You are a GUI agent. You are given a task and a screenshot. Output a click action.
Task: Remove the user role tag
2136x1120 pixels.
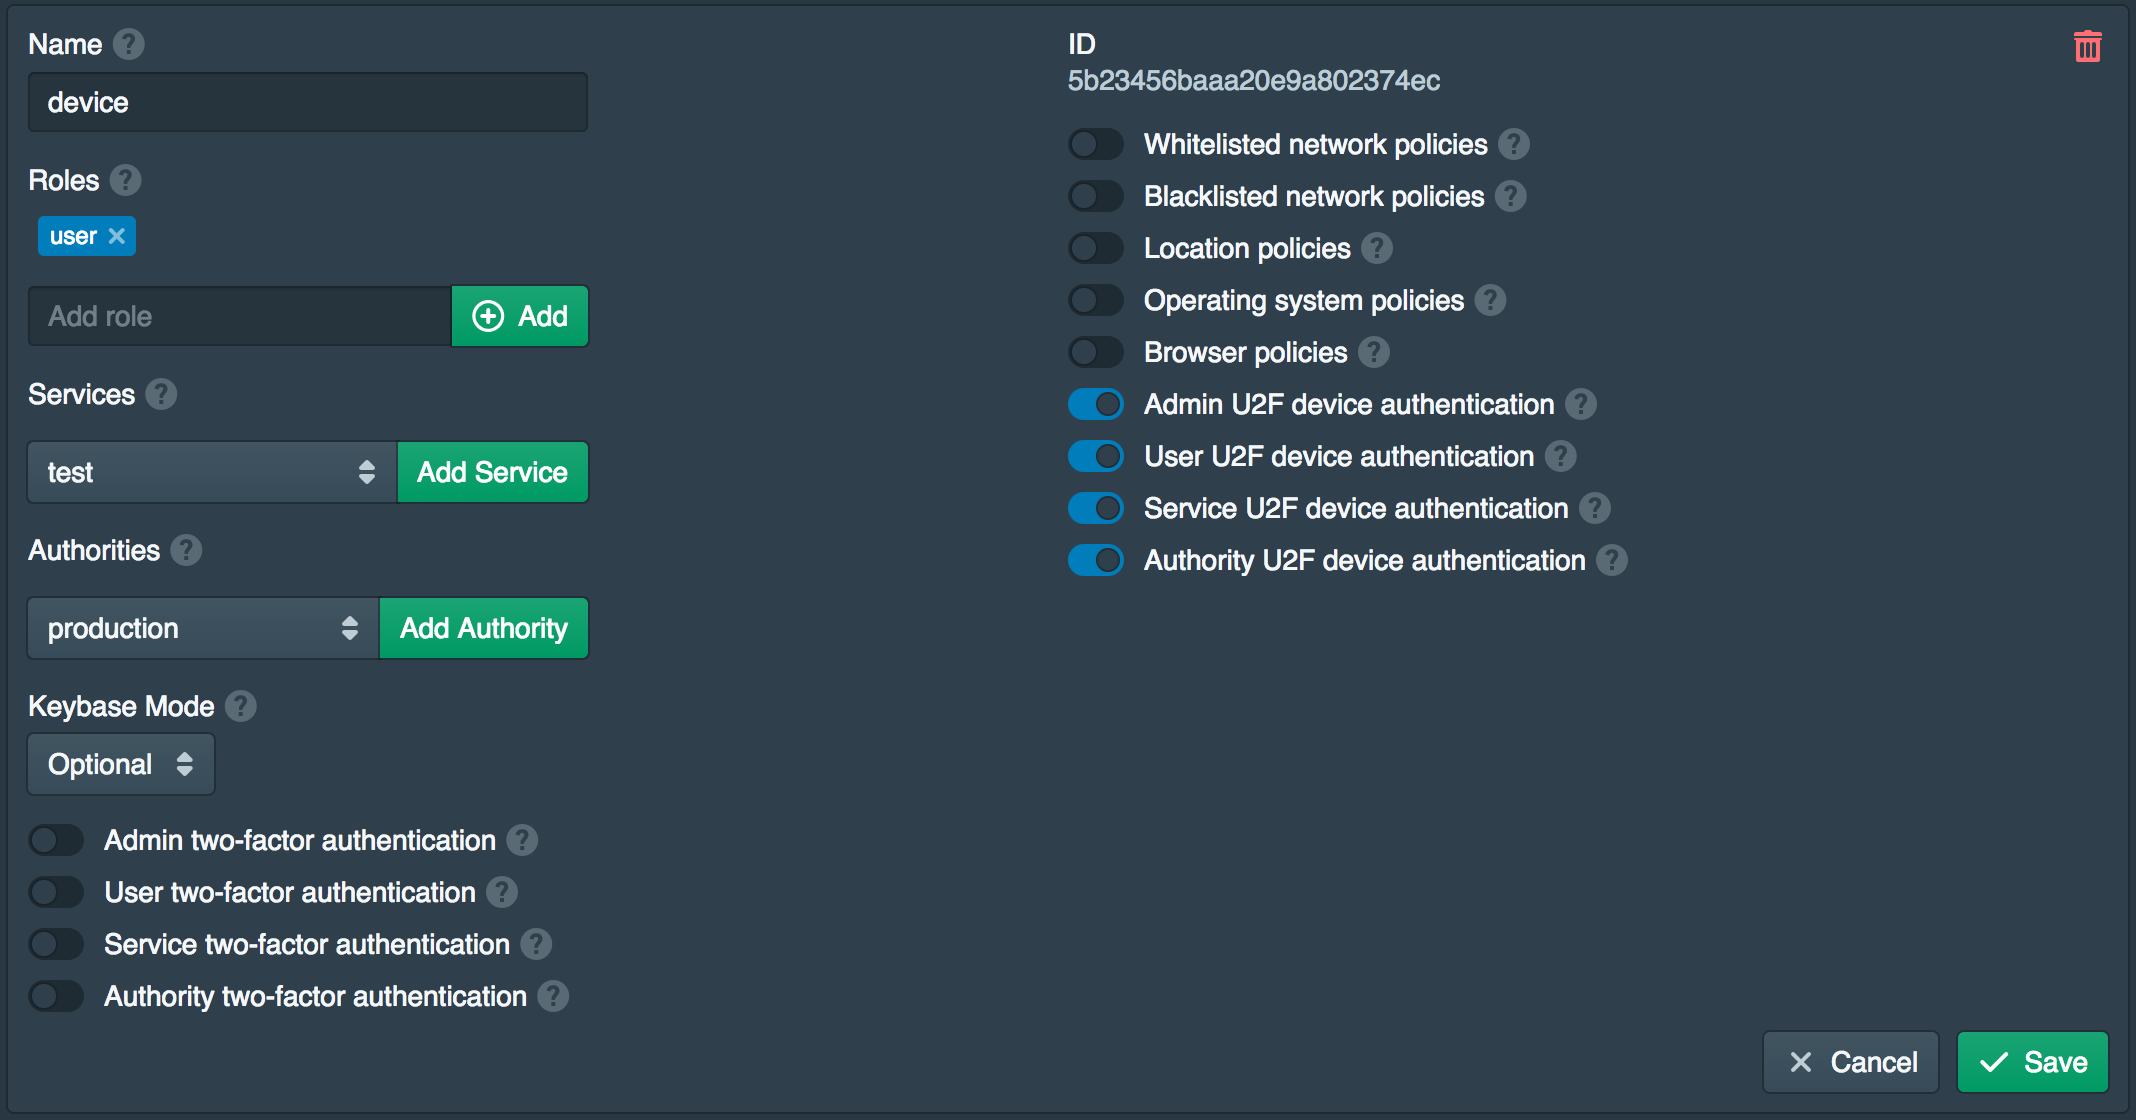coord(117,236)
